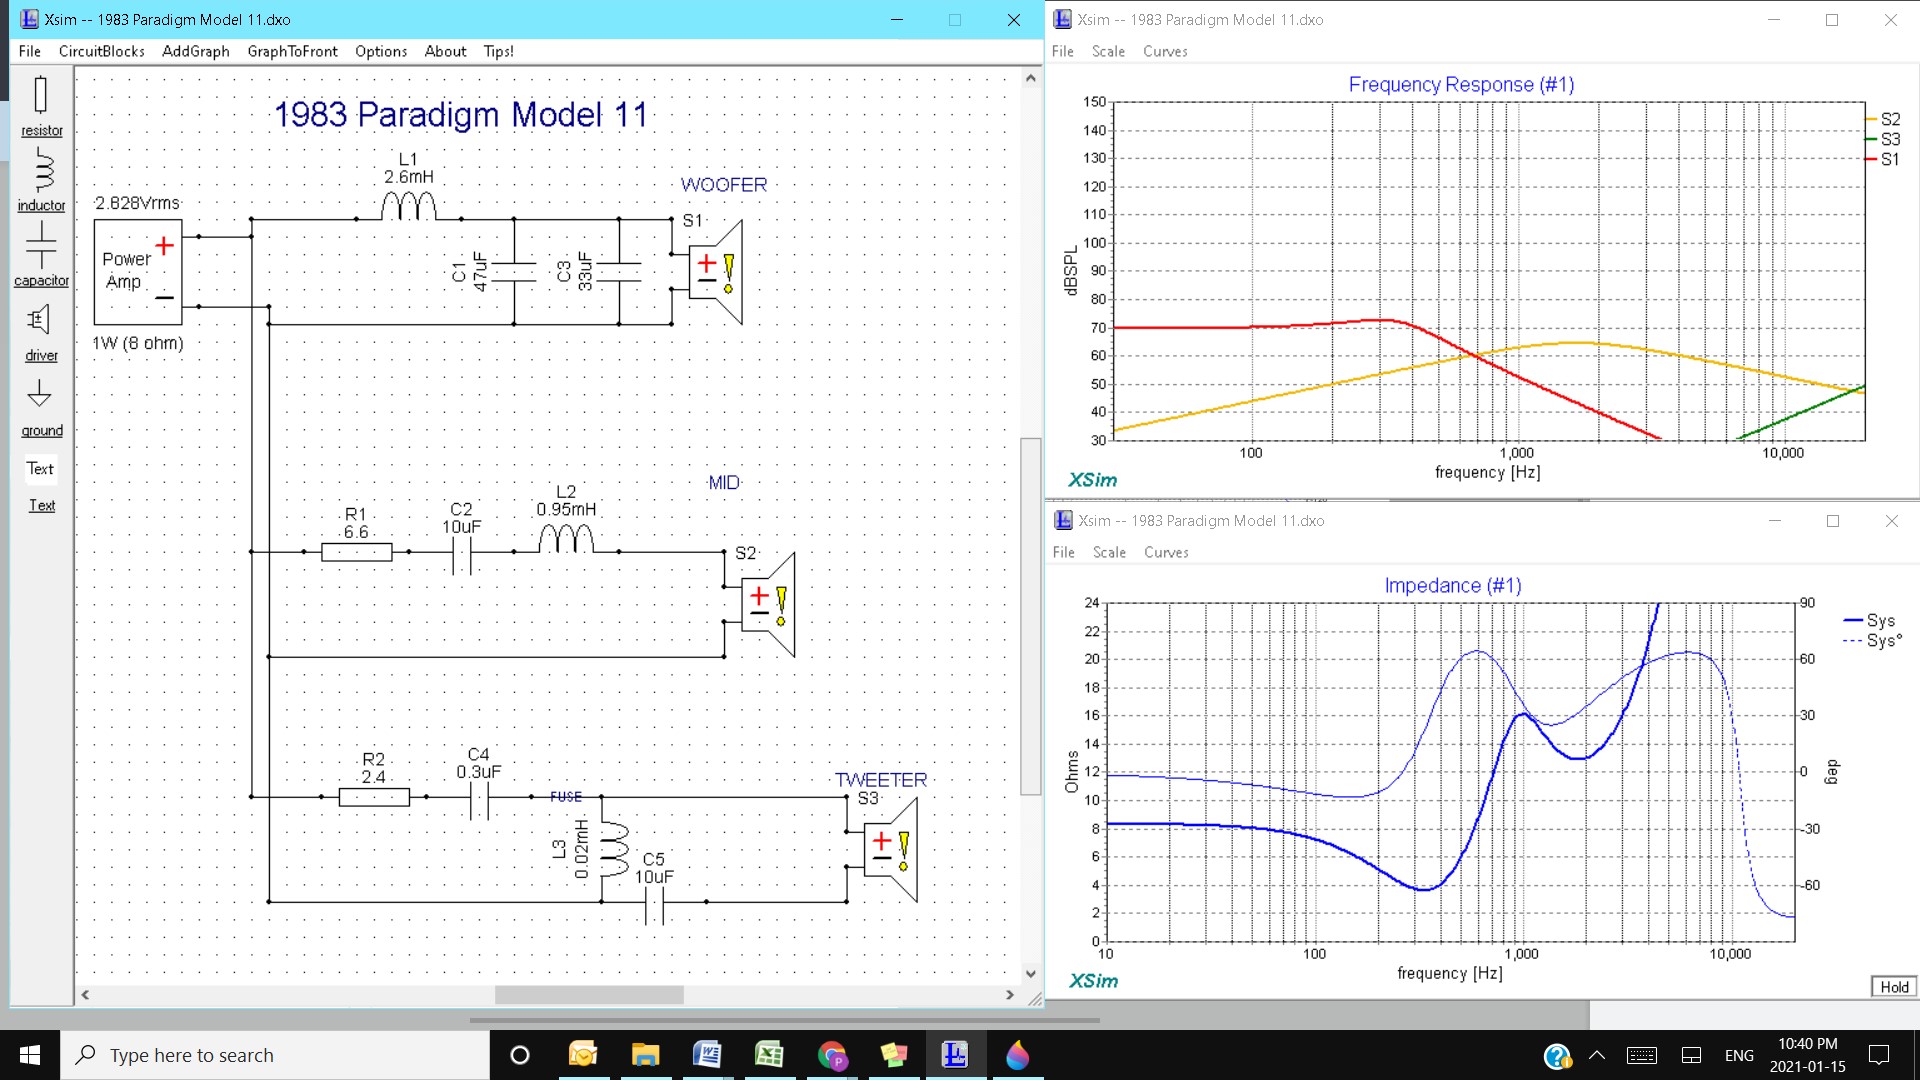
Task: Open Scale menu in Impedance window
Action: 1109,552
